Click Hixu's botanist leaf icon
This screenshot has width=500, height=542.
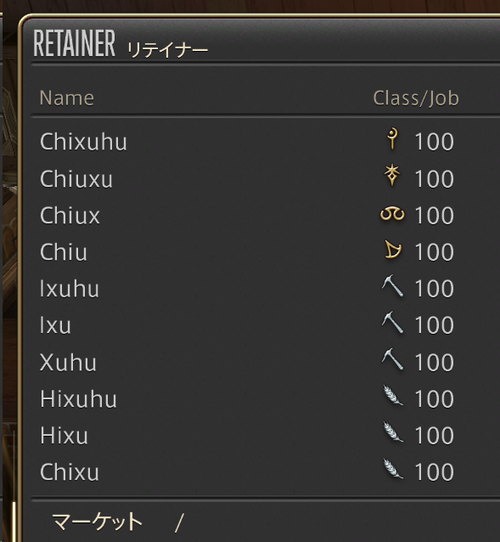click(393, 432)
